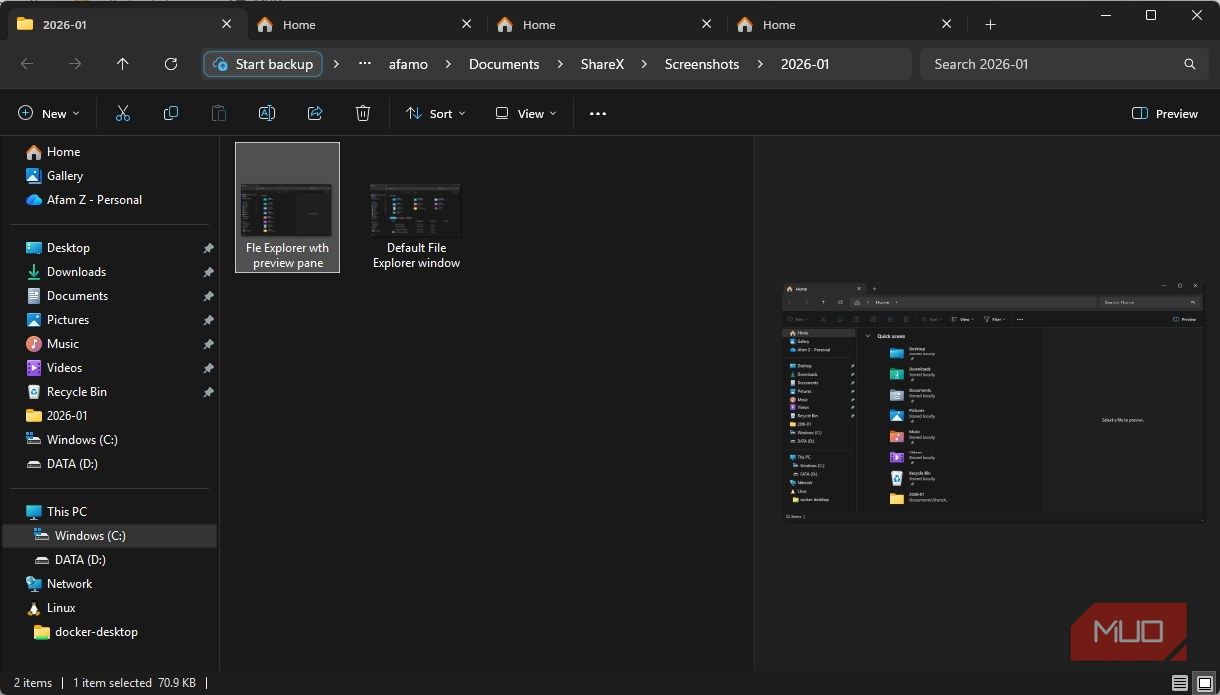The width and height of the screenshot is (1220, 695).
Task: Click the Start backup button
Action: click(x=263, y=64)
